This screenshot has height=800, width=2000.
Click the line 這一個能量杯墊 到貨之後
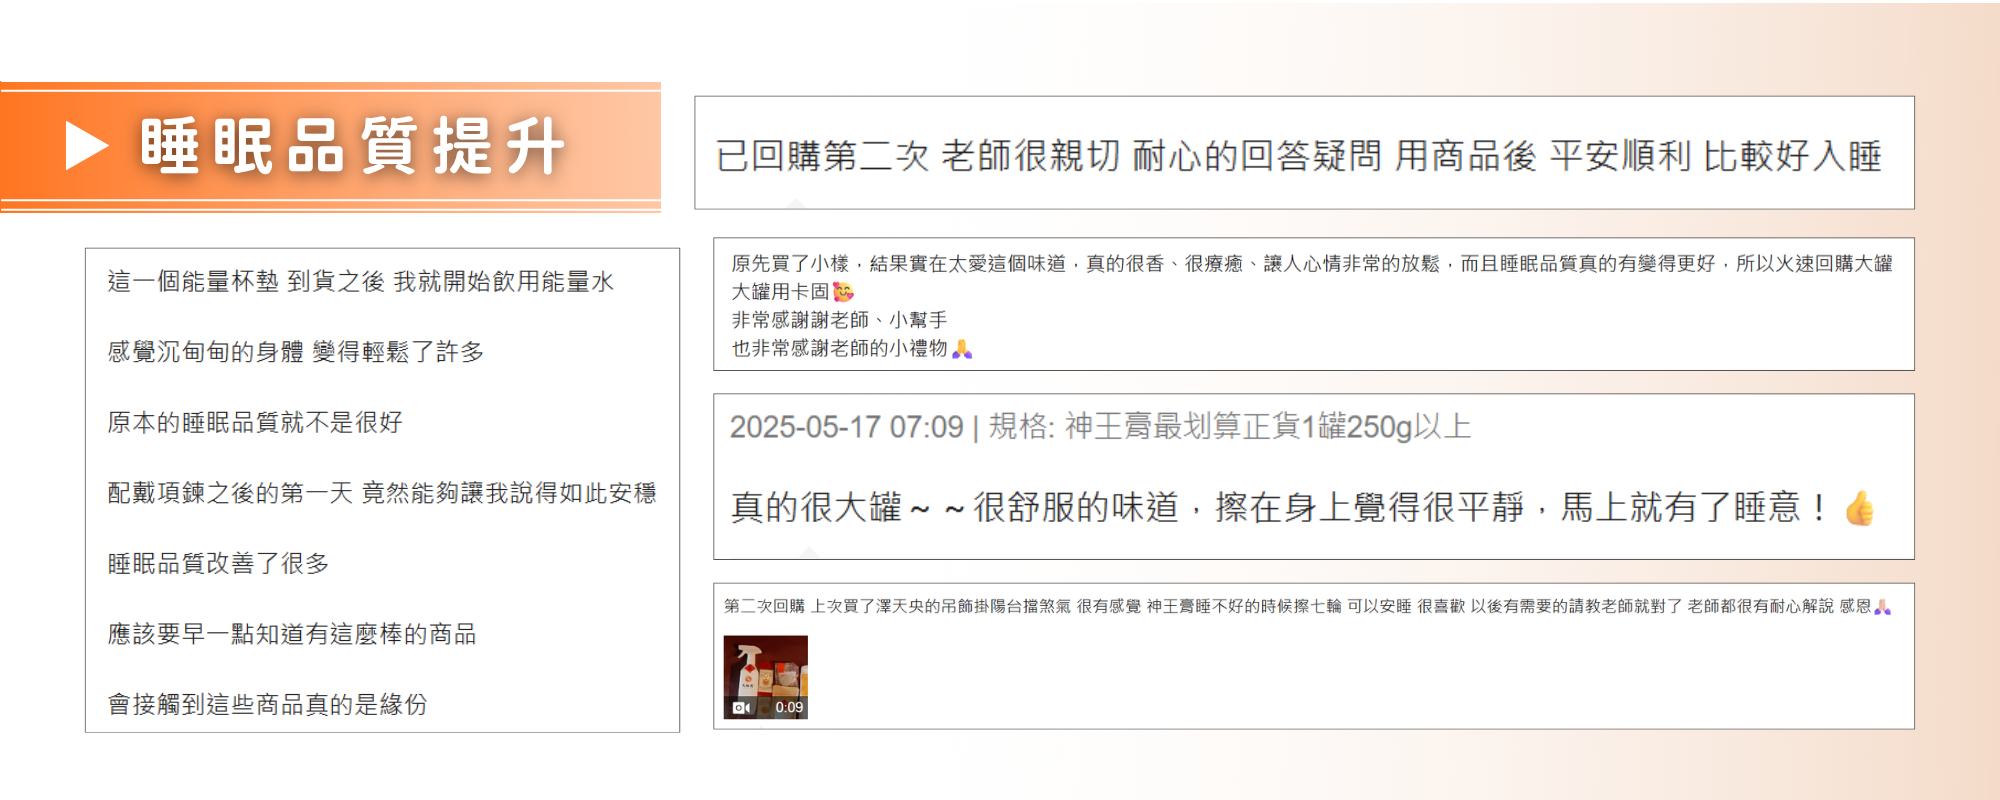click(x=360, y=282)
